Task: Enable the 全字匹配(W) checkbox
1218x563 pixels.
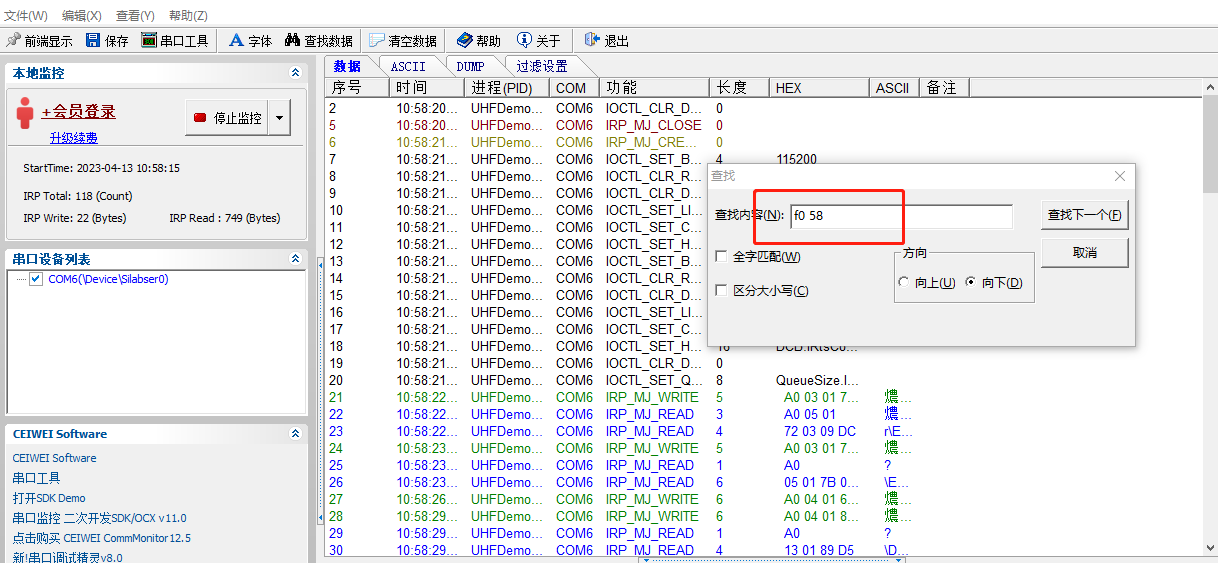Action: click(722, 257)
